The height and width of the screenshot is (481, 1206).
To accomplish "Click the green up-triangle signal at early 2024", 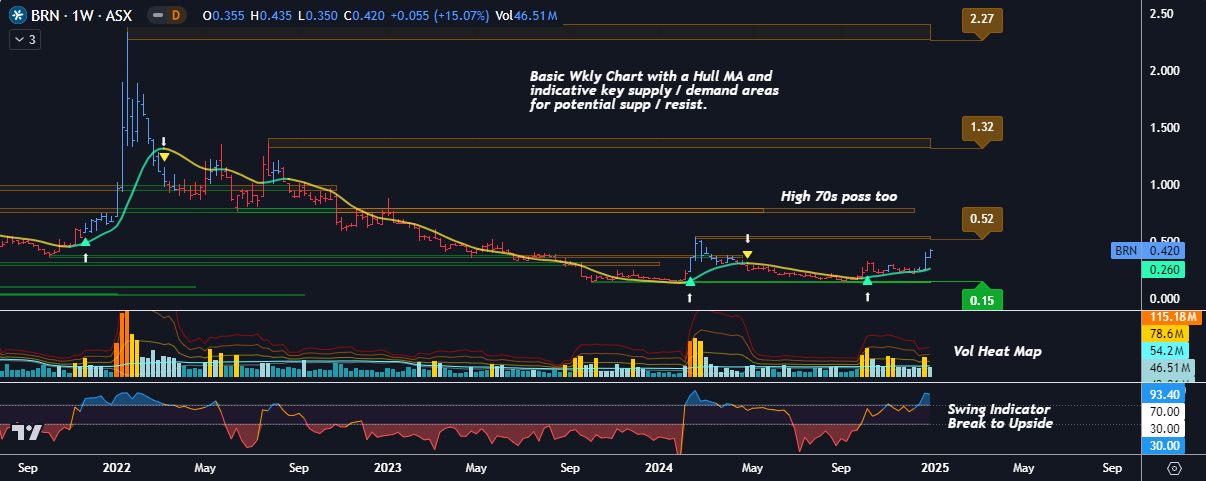I will (690, 283).
